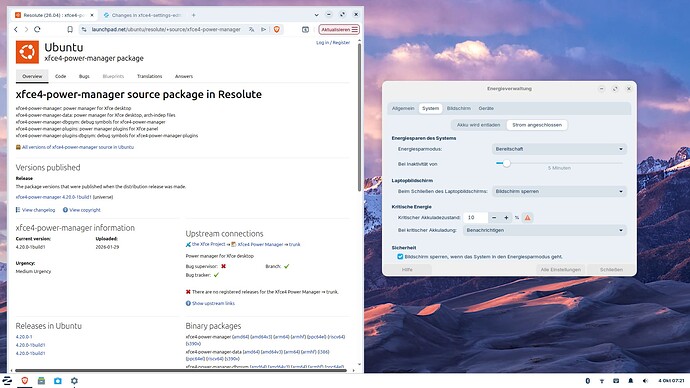Open the volume control in the tray
This screenshot has height=388, width=690.
click(x=645, y=381)
